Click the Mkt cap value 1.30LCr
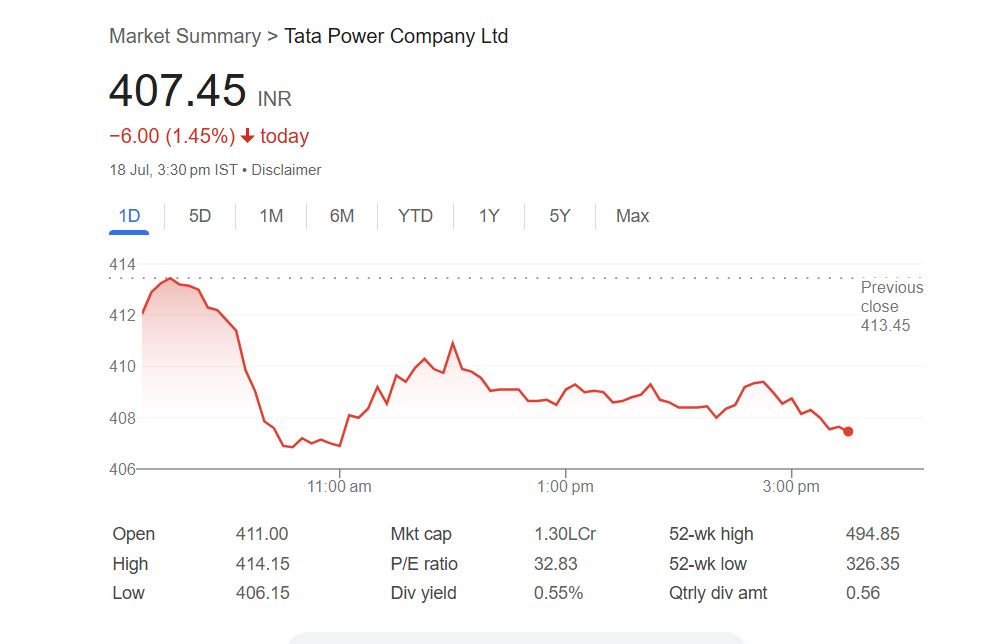This screenshot has width=986, height=644. (x=565, y=534)
